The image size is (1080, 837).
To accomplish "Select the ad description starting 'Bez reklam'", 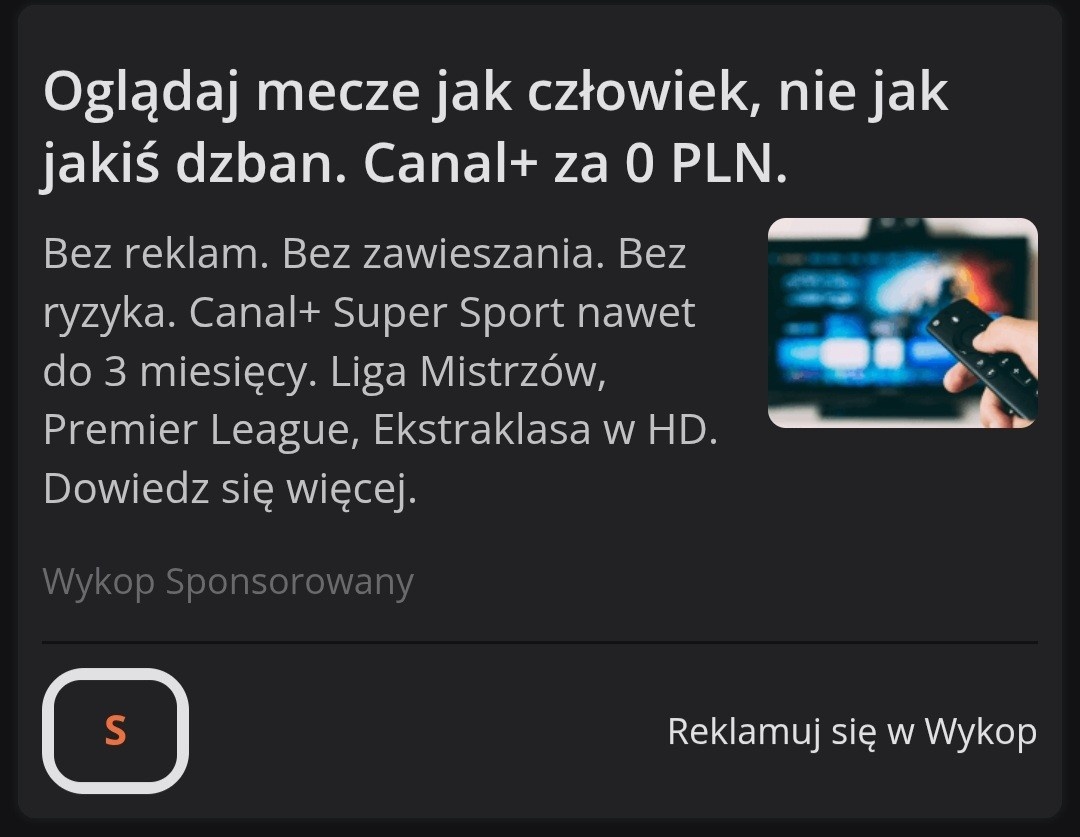I will pyautogui.click(x=380, y=372).
